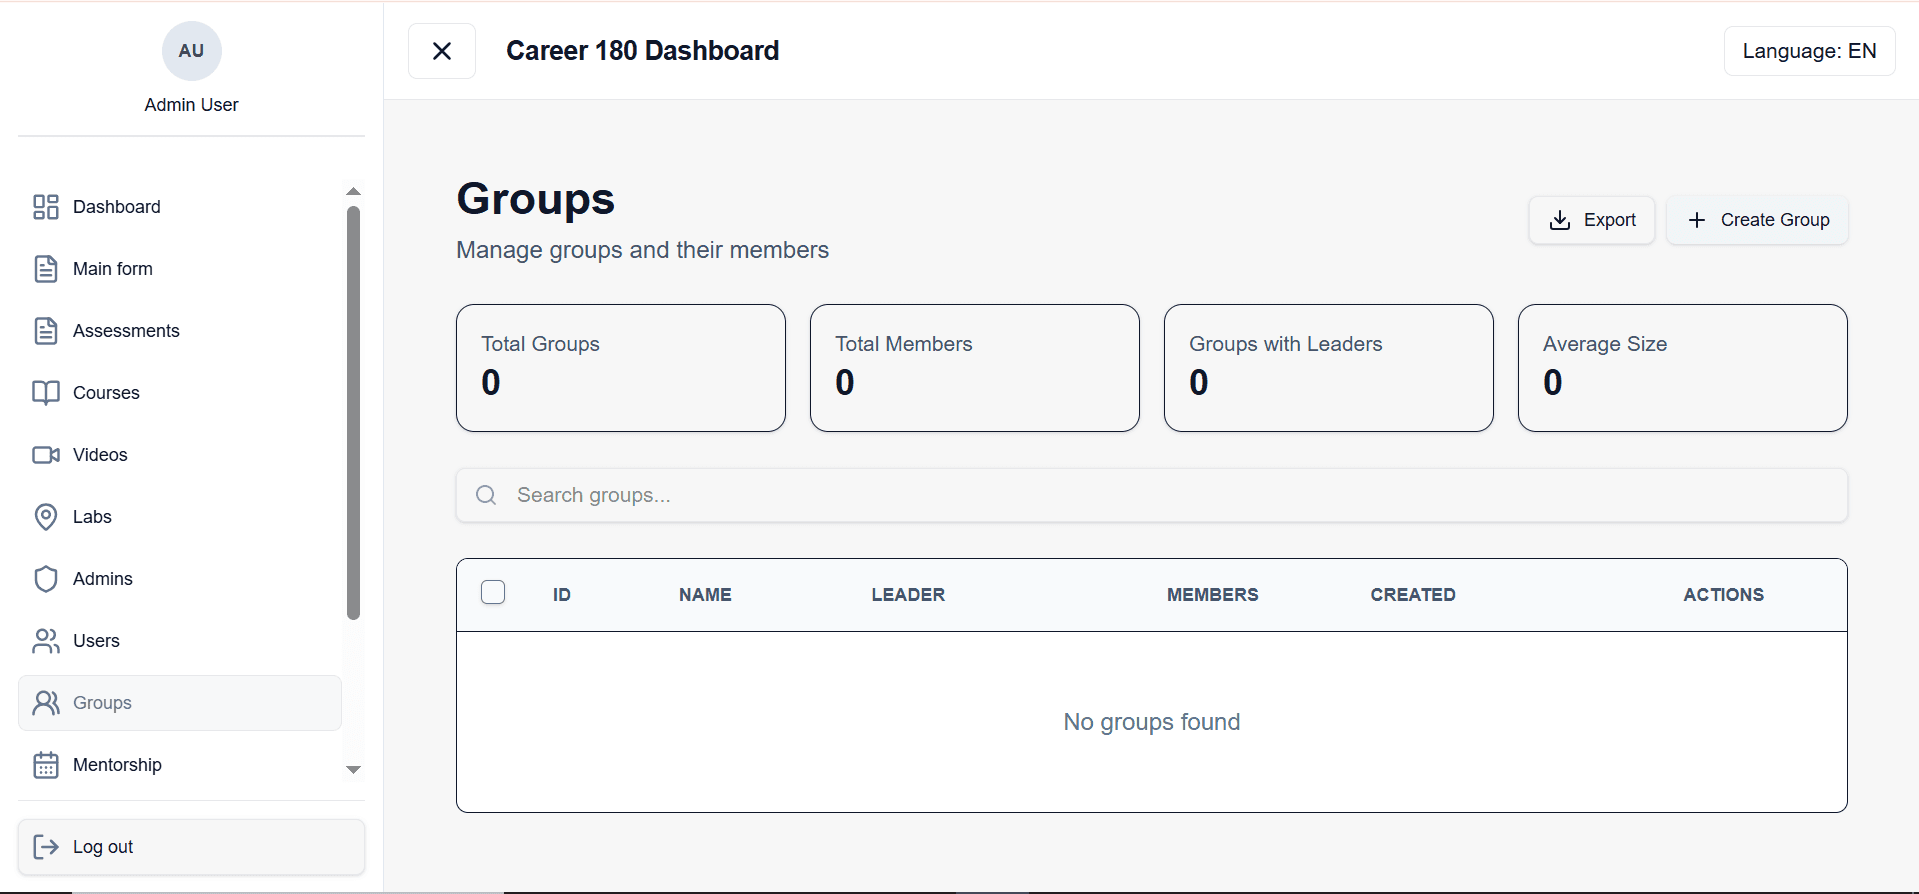1919x894 pixels.
Task: Click the Career 180 Dashboard title
Action: point(642,51)
